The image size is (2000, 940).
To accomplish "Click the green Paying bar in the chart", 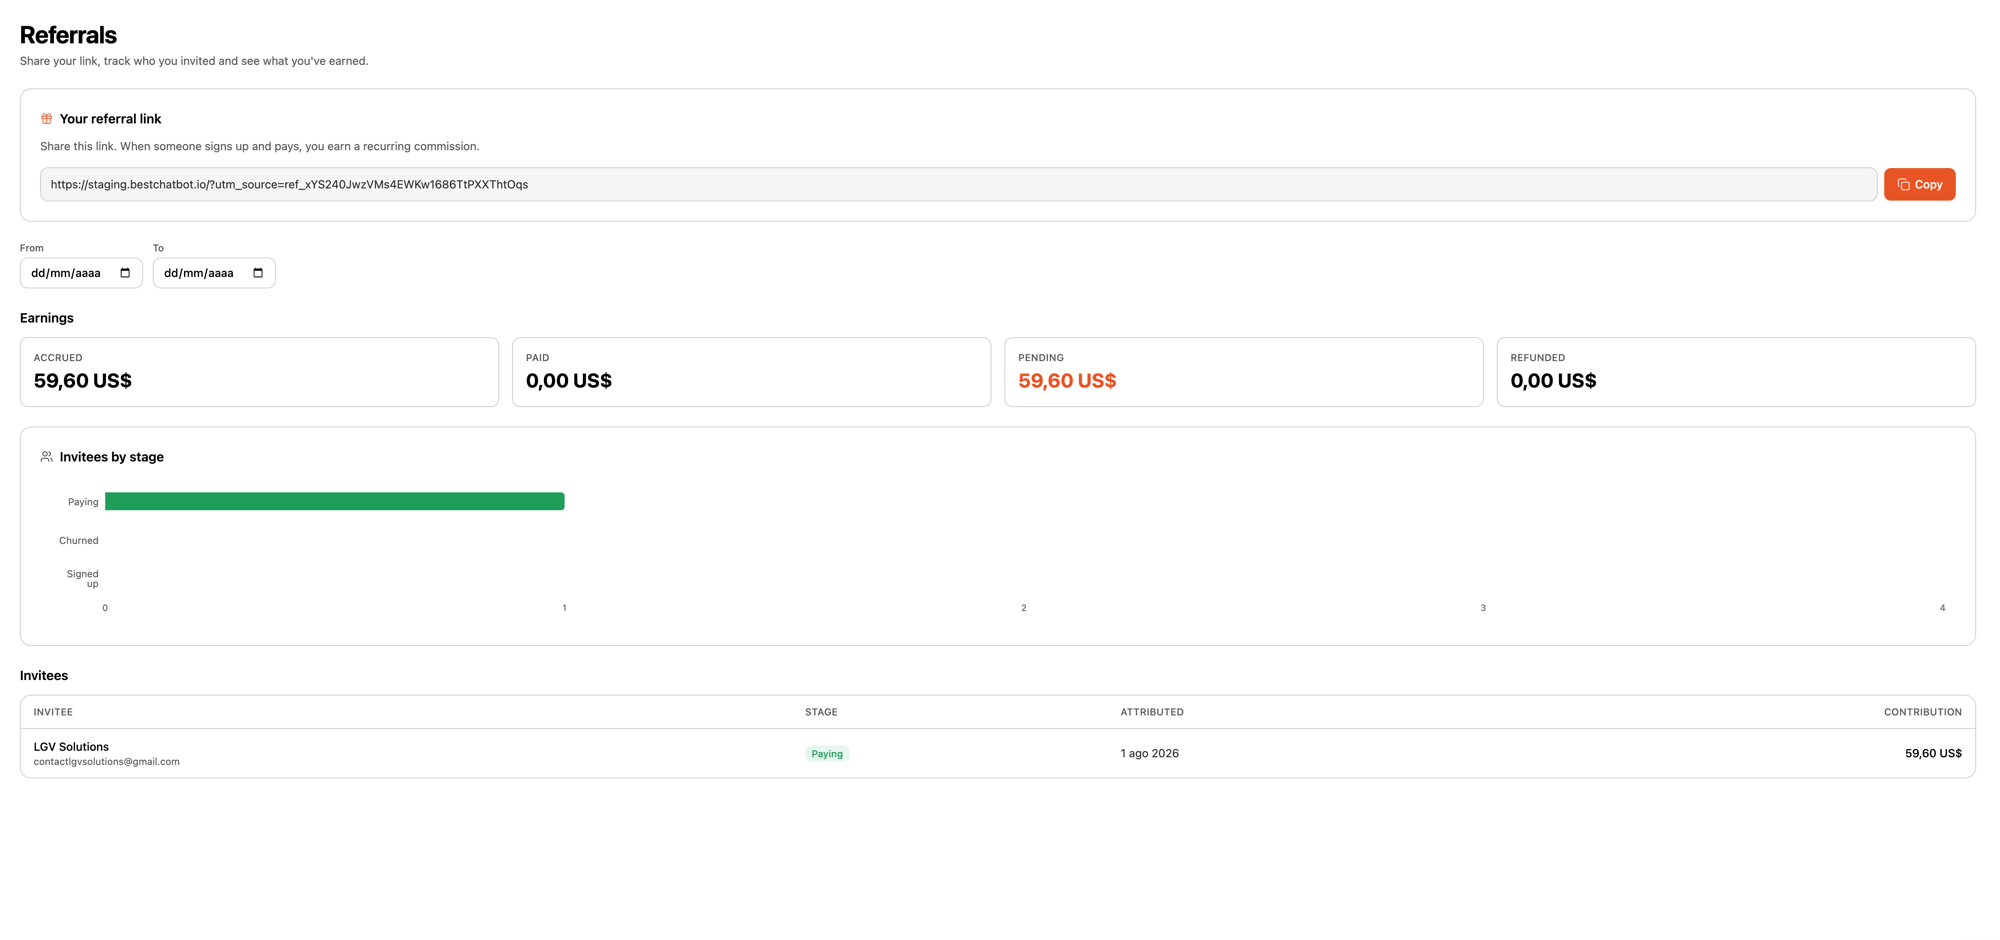I will (x=334, y=501).
